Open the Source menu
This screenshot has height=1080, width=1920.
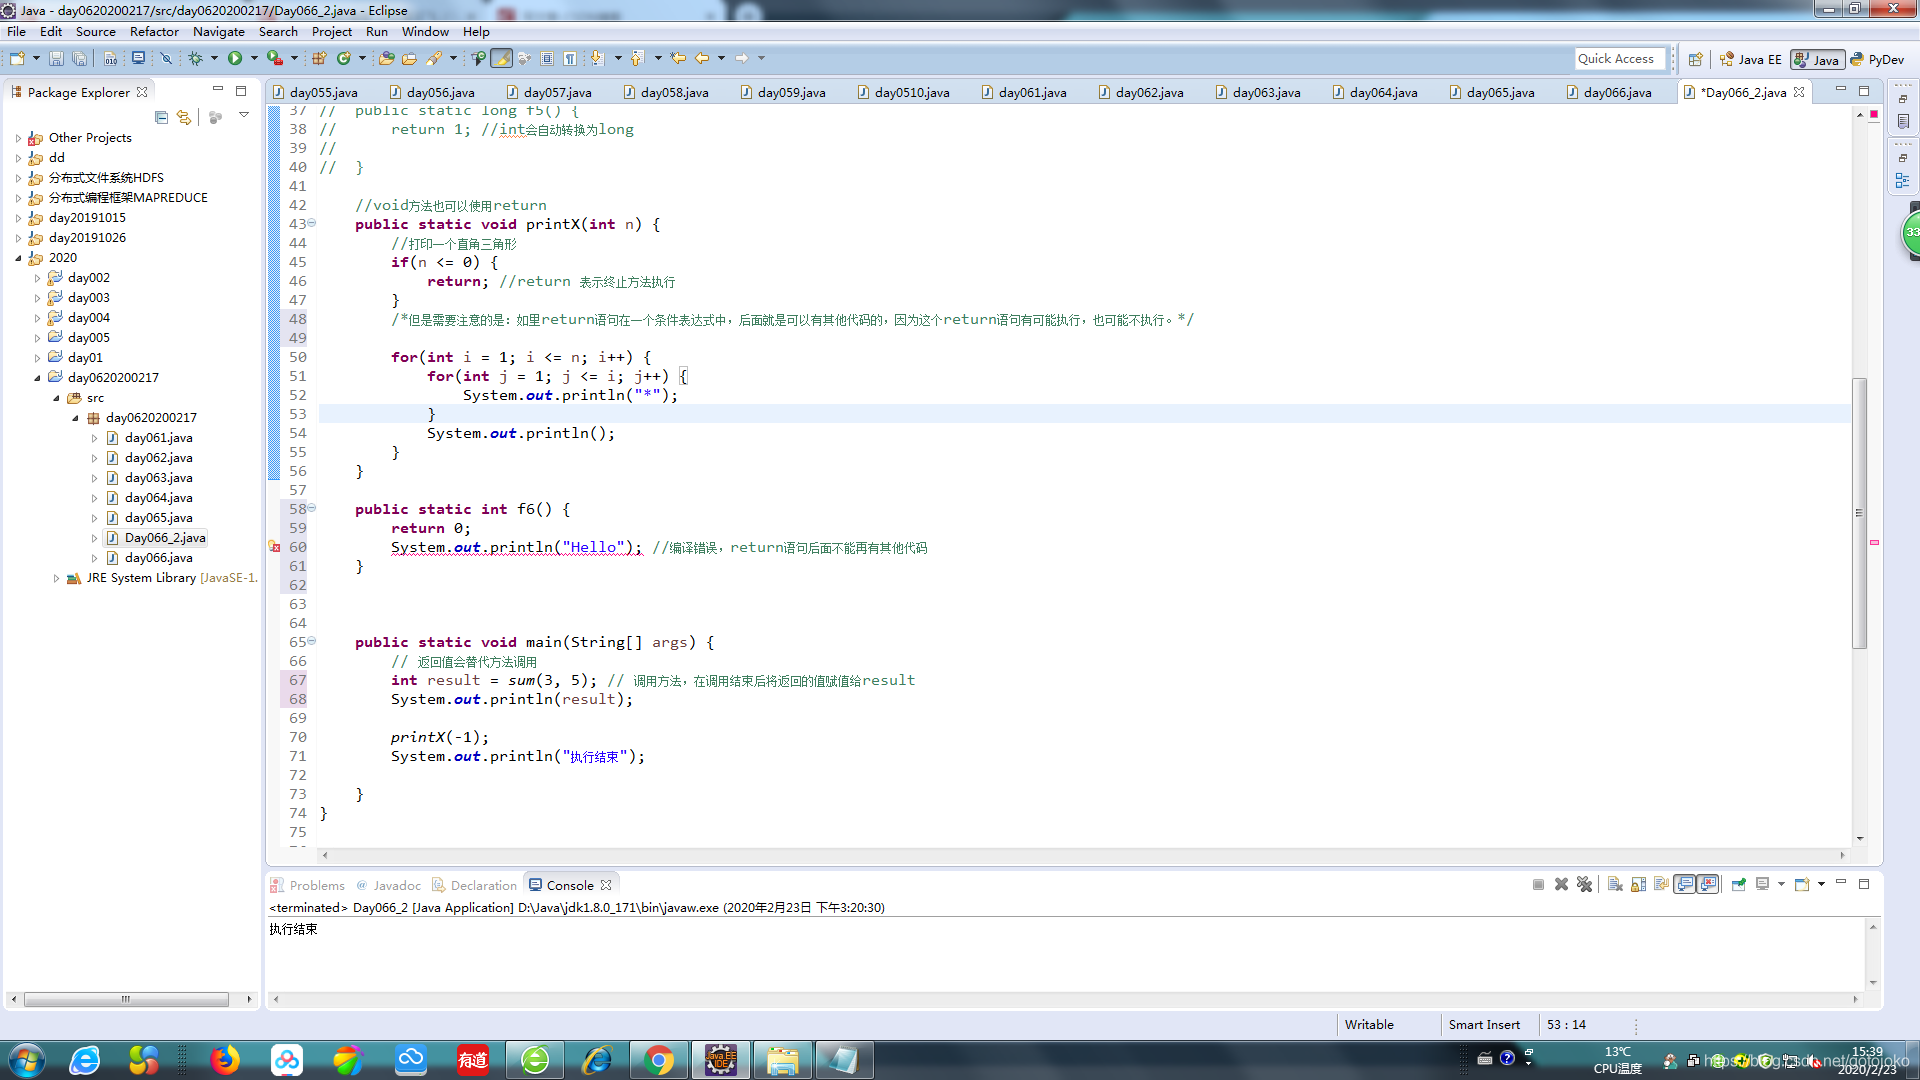pyautogui.click(x=95, y=32)
